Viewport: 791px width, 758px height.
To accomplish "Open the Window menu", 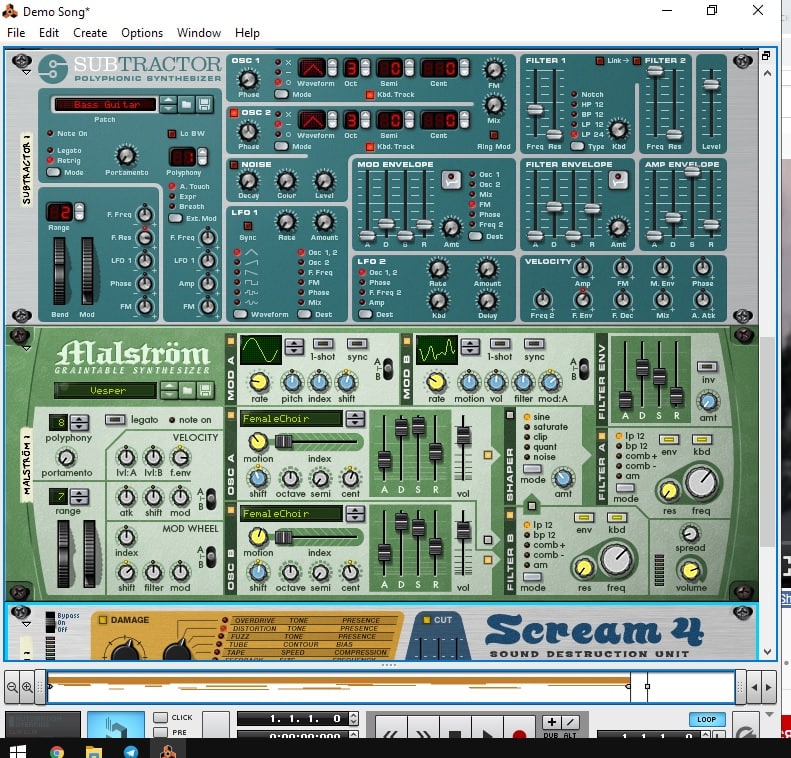I will [199, 33].
